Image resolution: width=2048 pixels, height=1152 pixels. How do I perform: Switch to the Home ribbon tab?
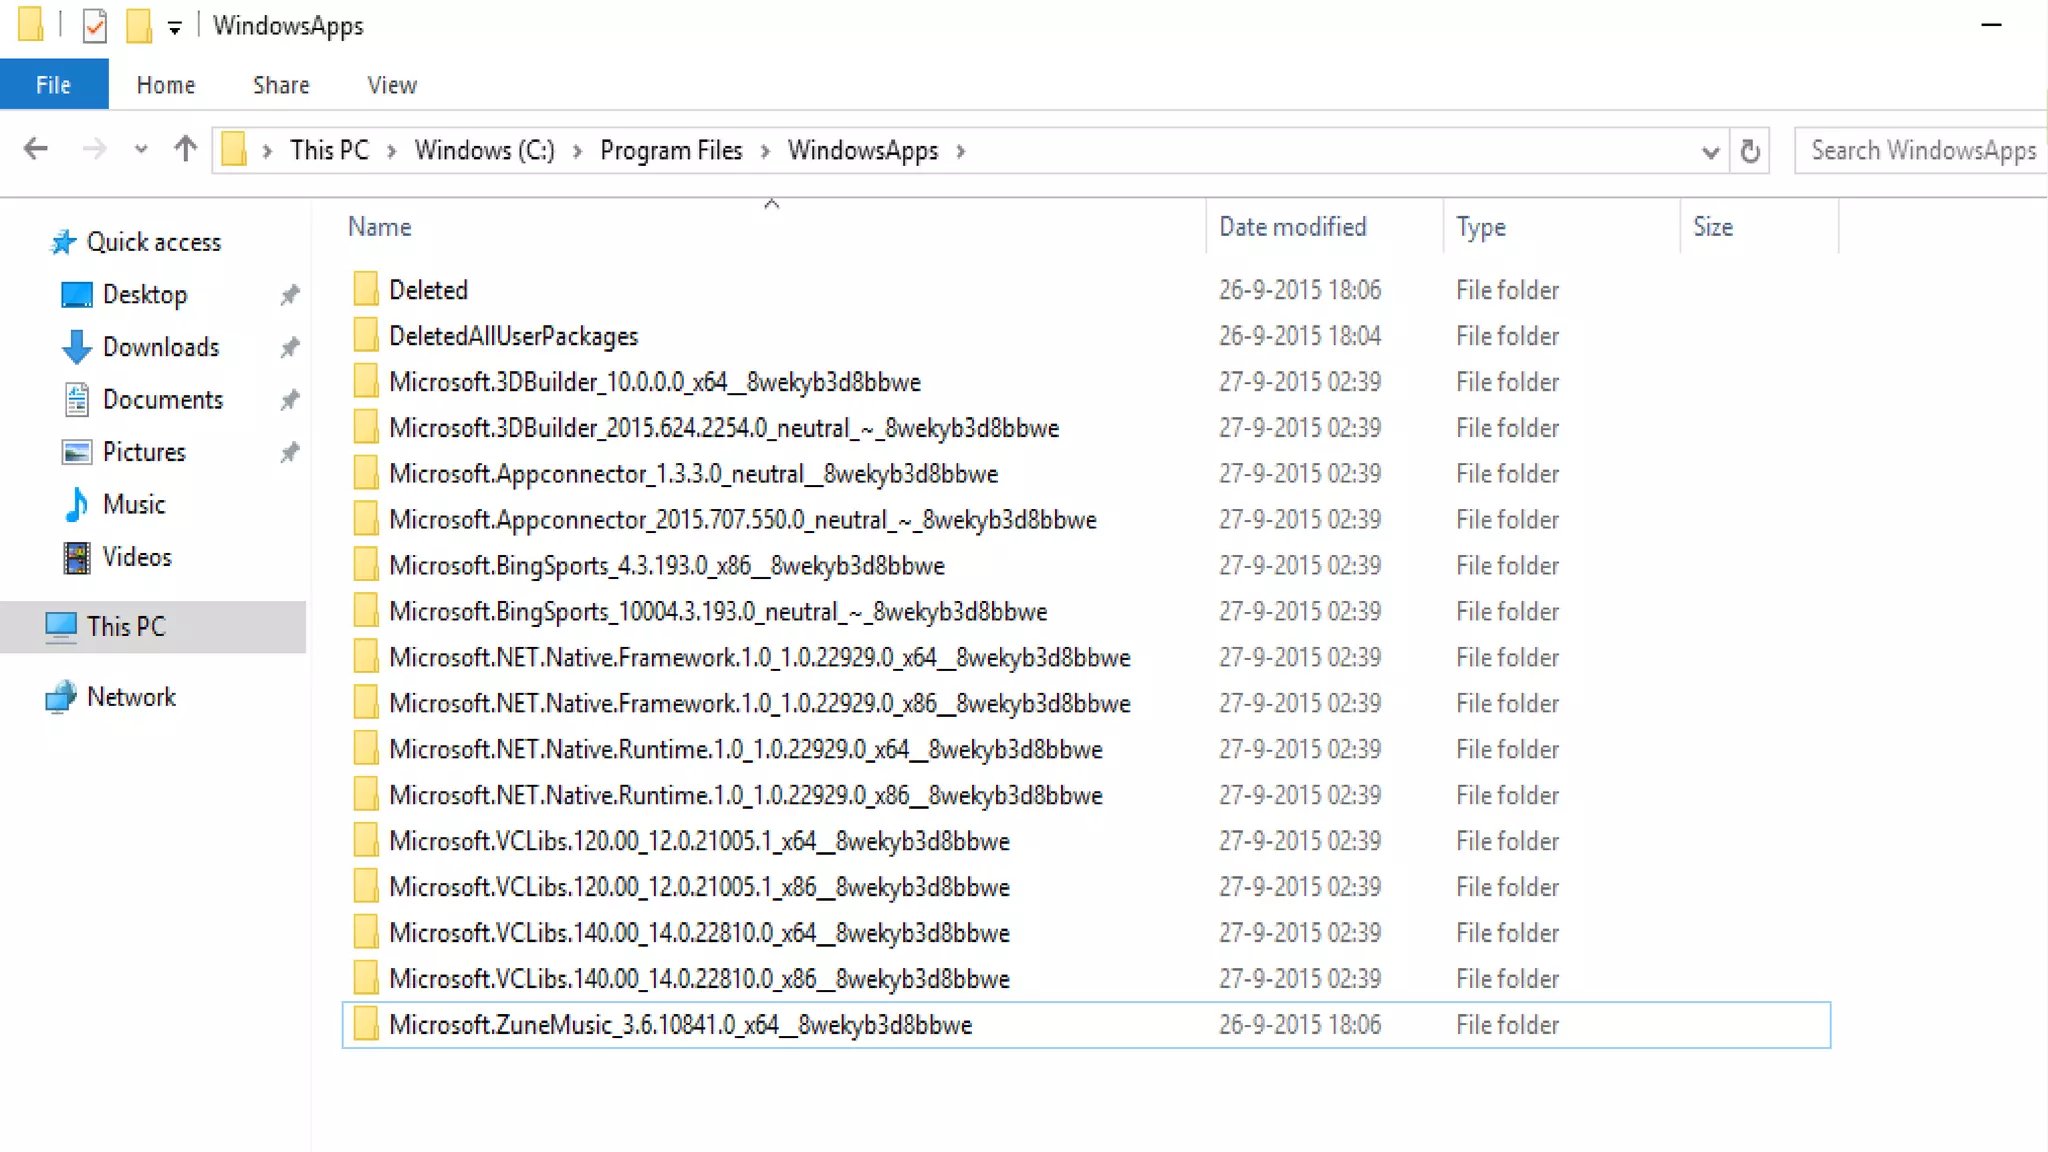pos(166,85)
